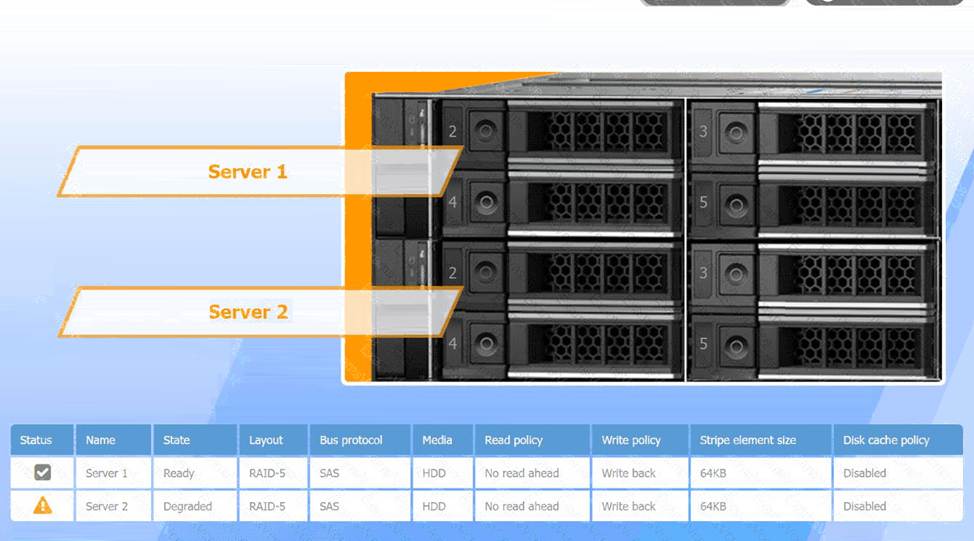Select the Server 2 name in table

[107, 506]
